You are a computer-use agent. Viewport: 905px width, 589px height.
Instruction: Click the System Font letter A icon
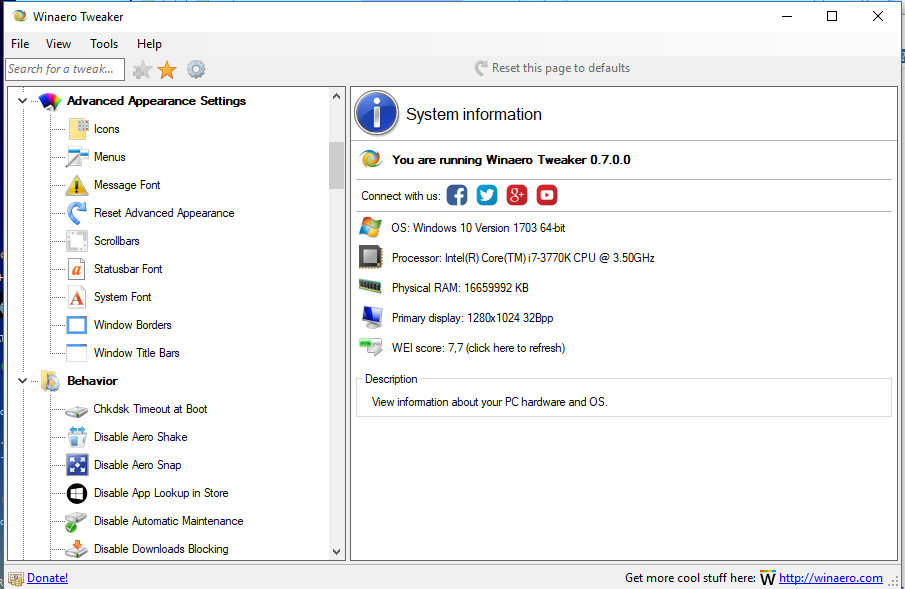tap(77, 297)
